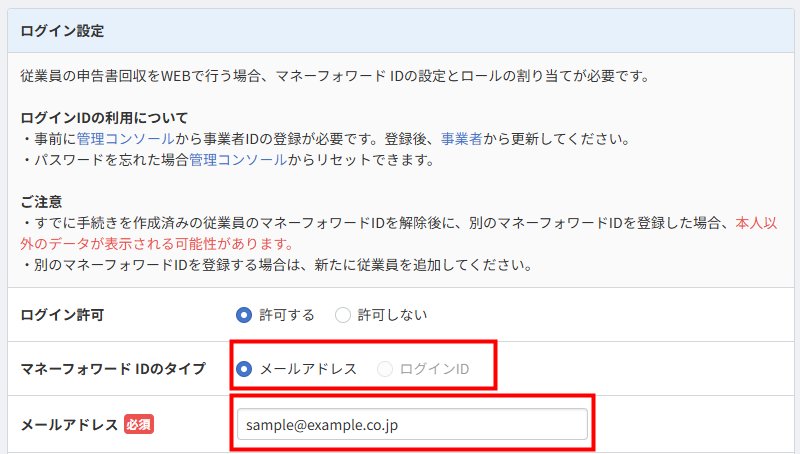
Task: Click the ログインID option label text
Action: pos(434,369)
